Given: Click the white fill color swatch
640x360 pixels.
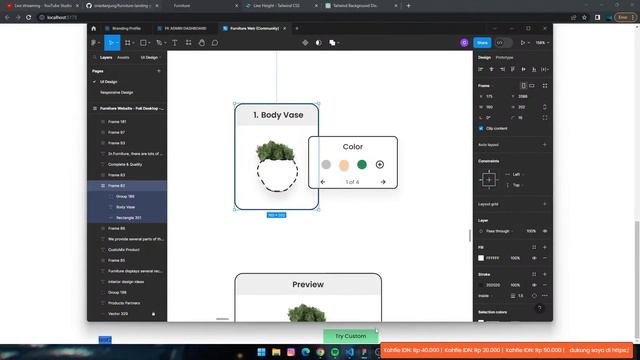Looking at the screenshot, I should click(x=481, y=258).
